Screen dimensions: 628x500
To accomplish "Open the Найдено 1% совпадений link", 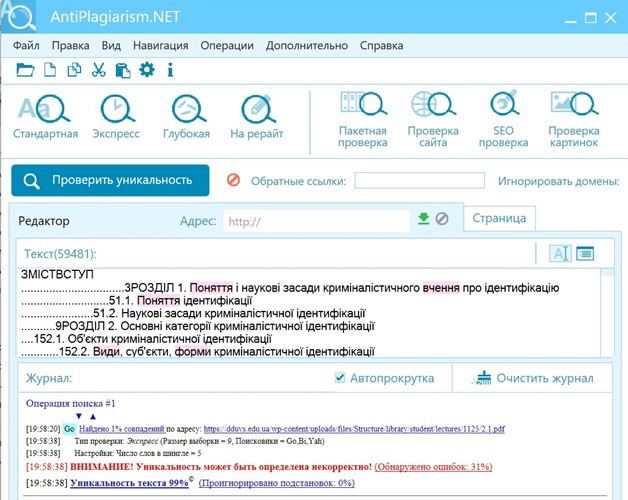I will [122, 429].
